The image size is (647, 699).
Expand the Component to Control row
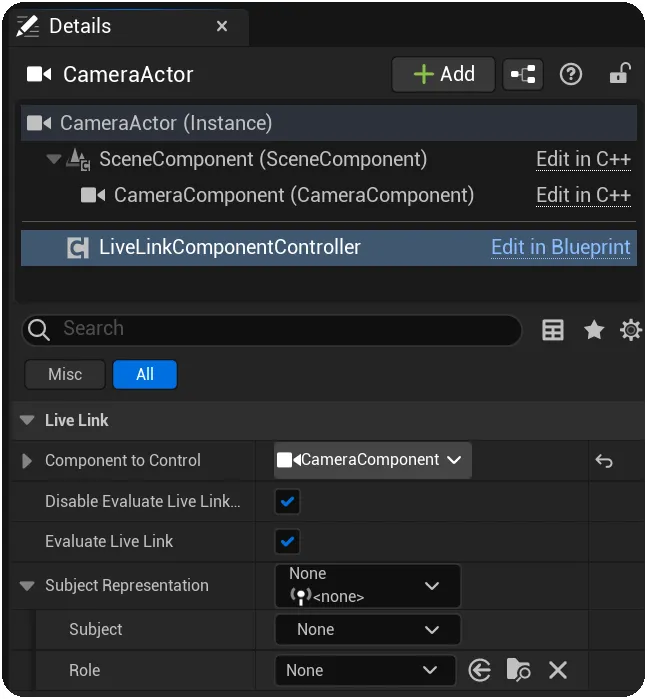(x=27, y=461)
